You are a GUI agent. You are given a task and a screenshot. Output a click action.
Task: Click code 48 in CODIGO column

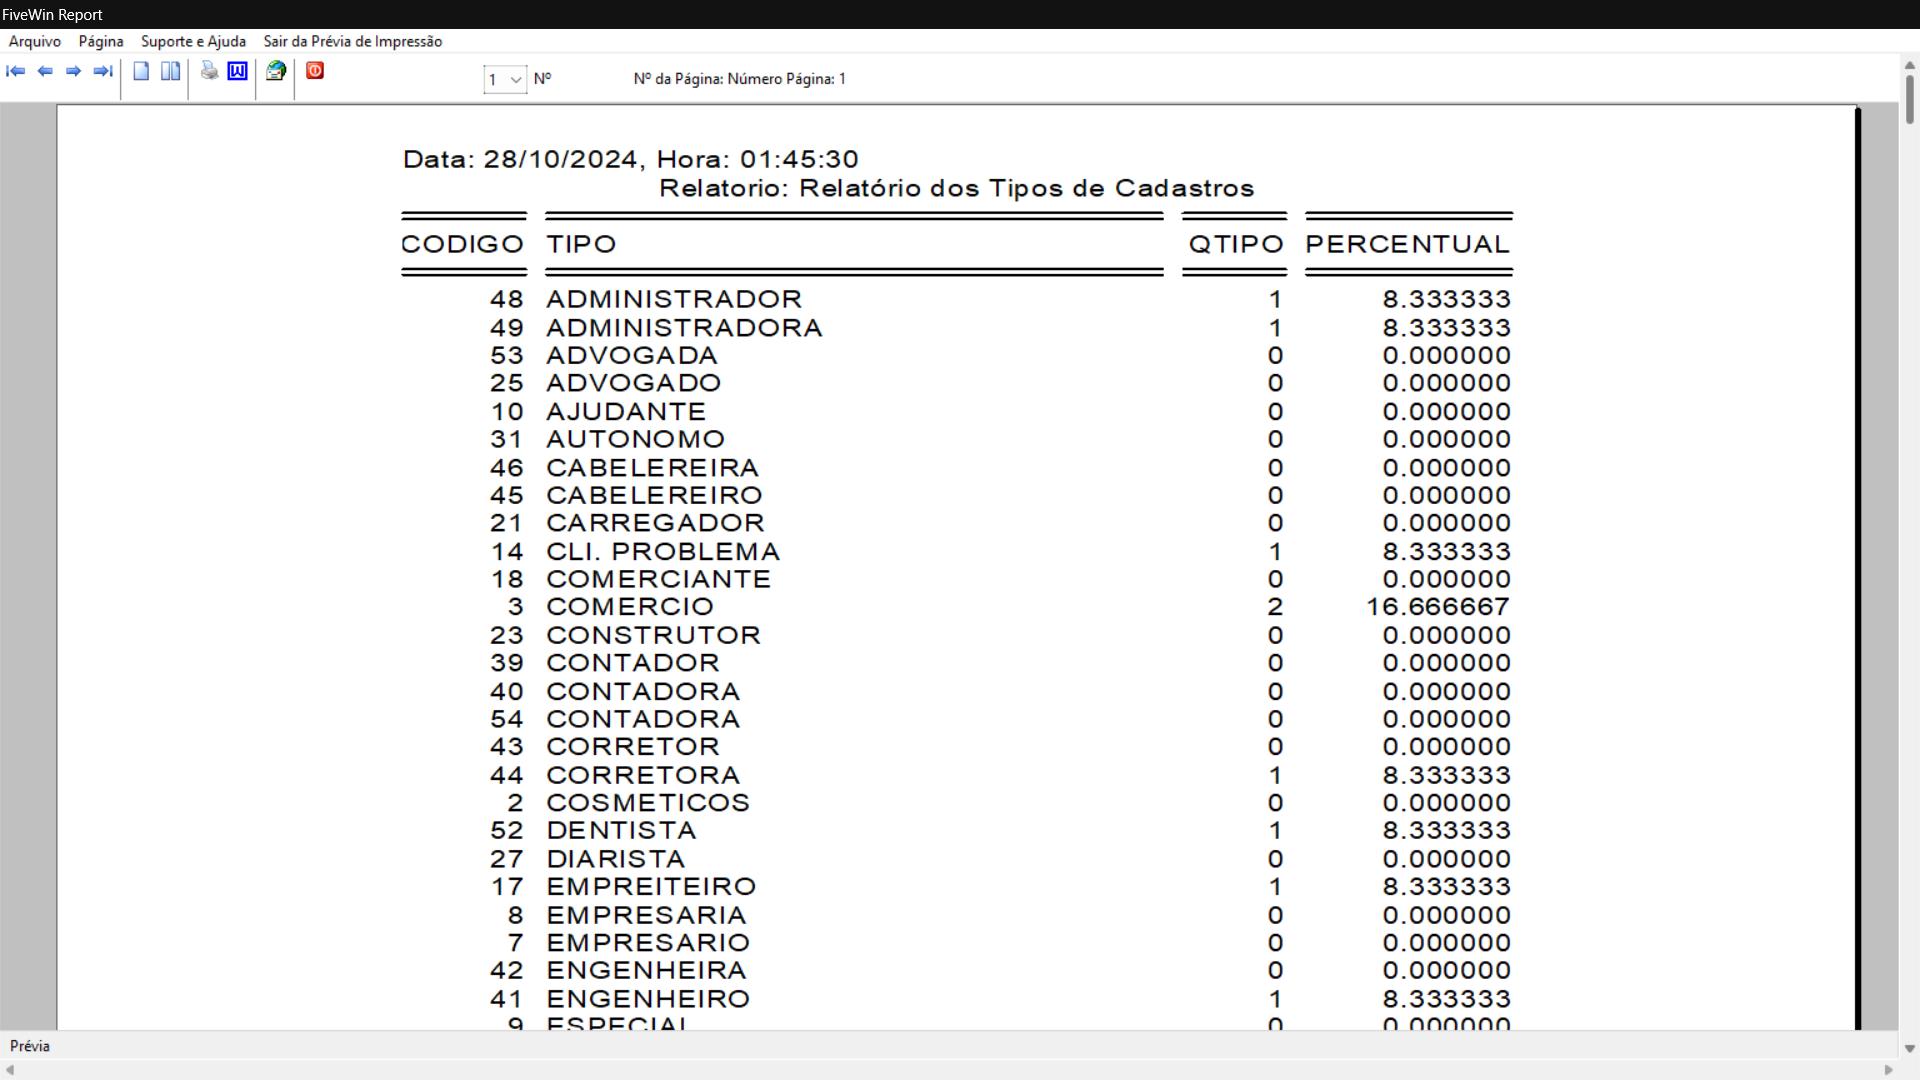pyautogui.click(x=507, y=300)
